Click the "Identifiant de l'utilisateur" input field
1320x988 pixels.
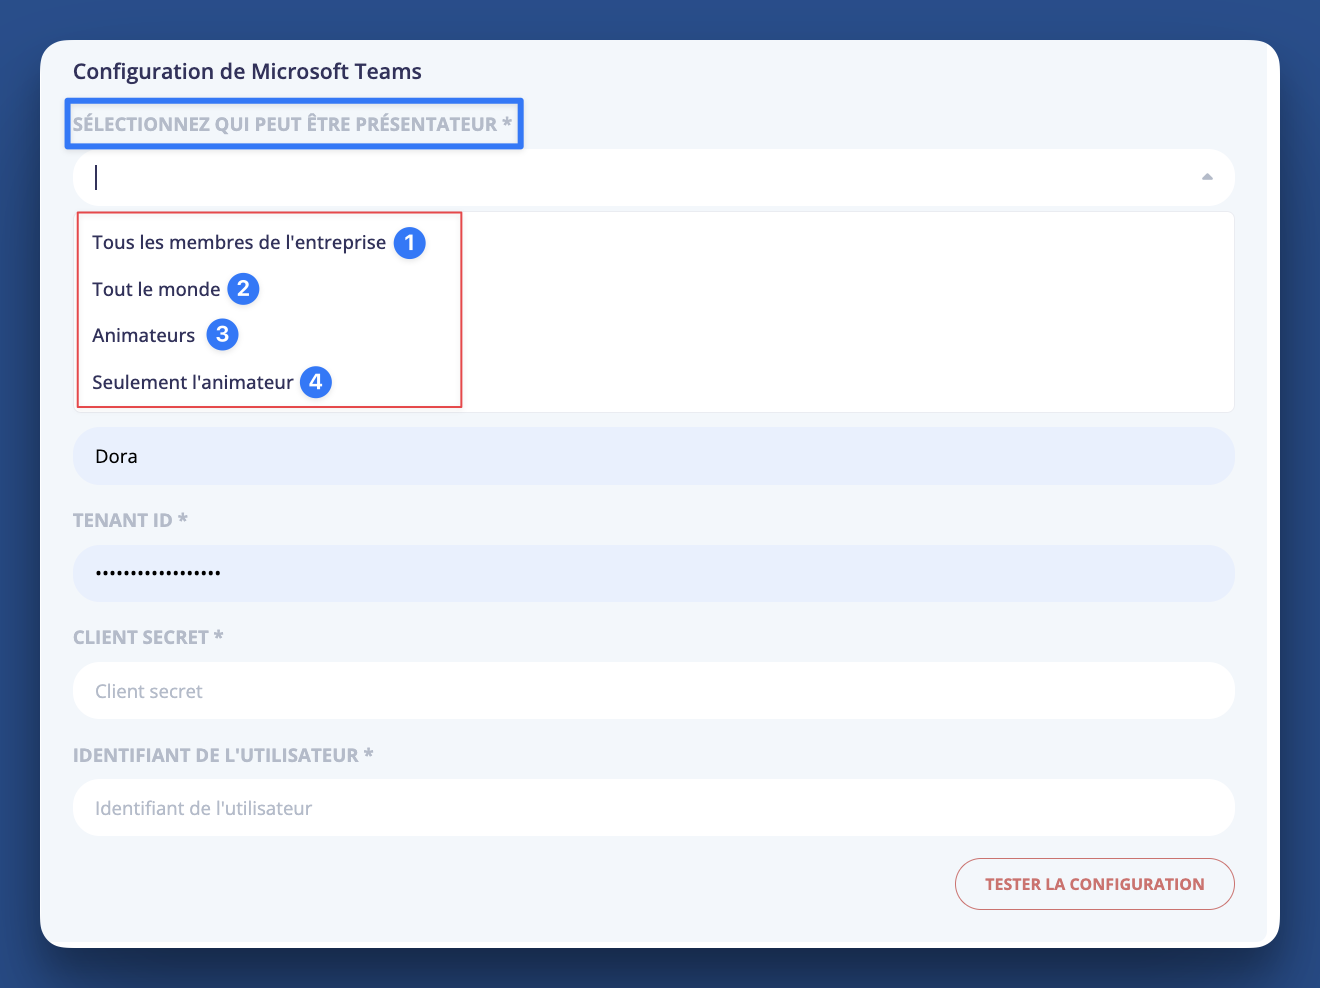pos(653,808)
